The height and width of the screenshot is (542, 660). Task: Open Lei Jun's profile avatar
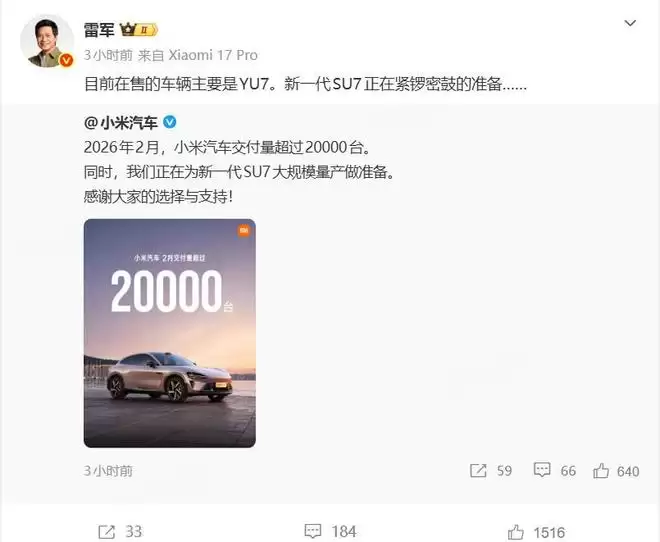point(47,42)
